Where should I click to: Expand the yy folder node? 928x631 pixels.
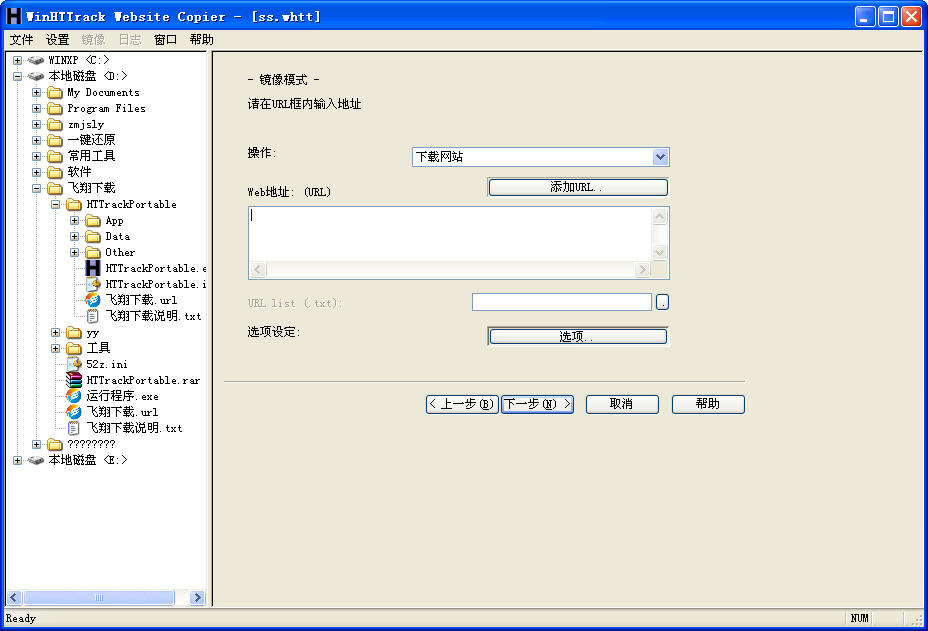click(56, 333)
